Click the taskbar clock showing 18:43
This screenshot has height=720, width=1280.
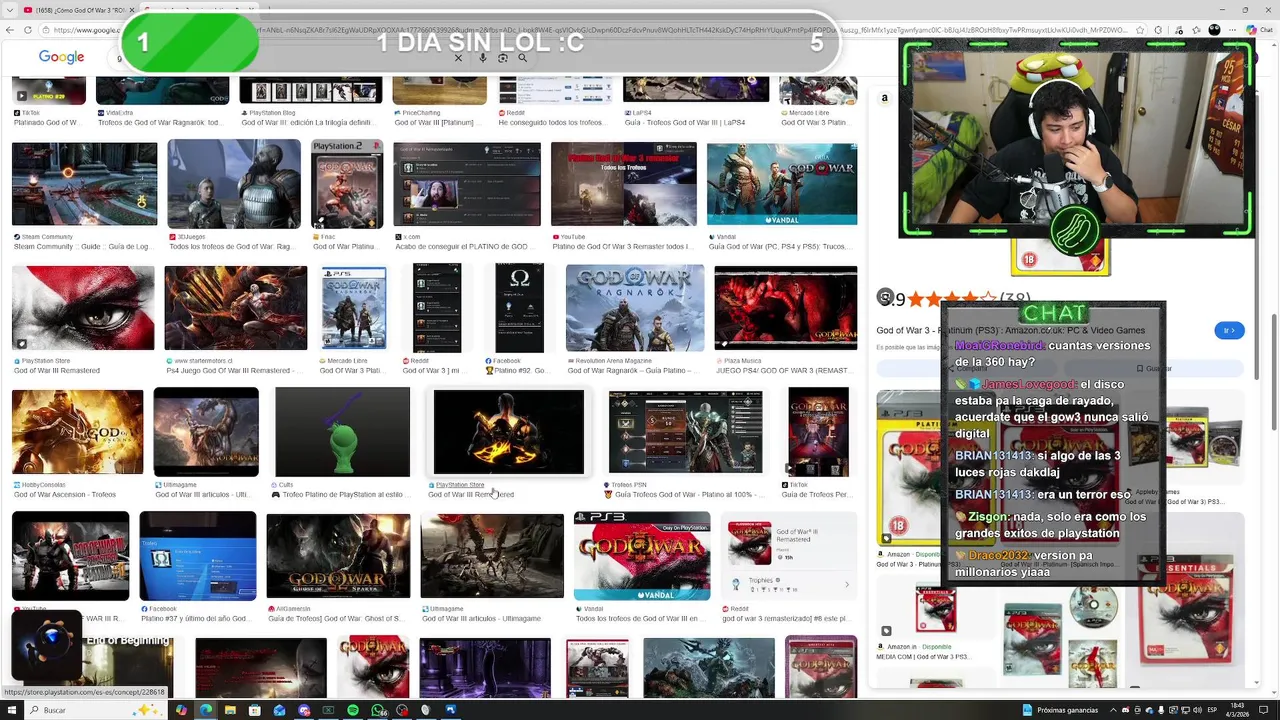pos(1237,710)
